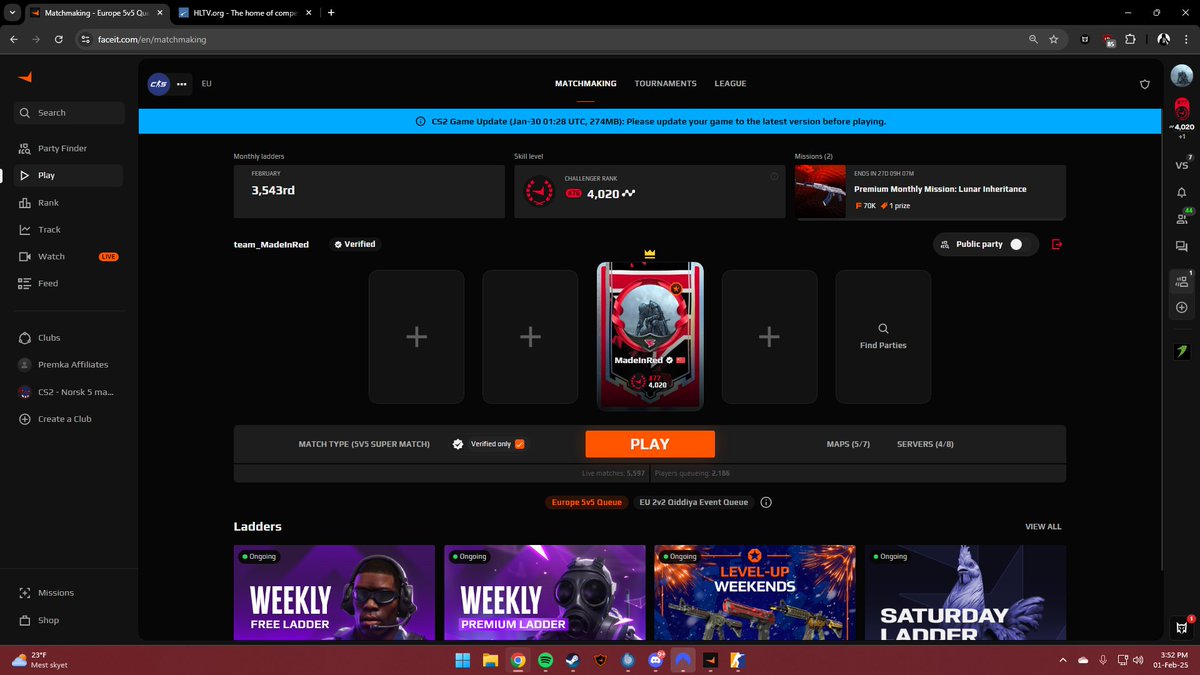This screenshot has width=1200, height=675.
Task: Select the EU 2v2 Qiddiya Event Queue
Action: pos(694,503)
